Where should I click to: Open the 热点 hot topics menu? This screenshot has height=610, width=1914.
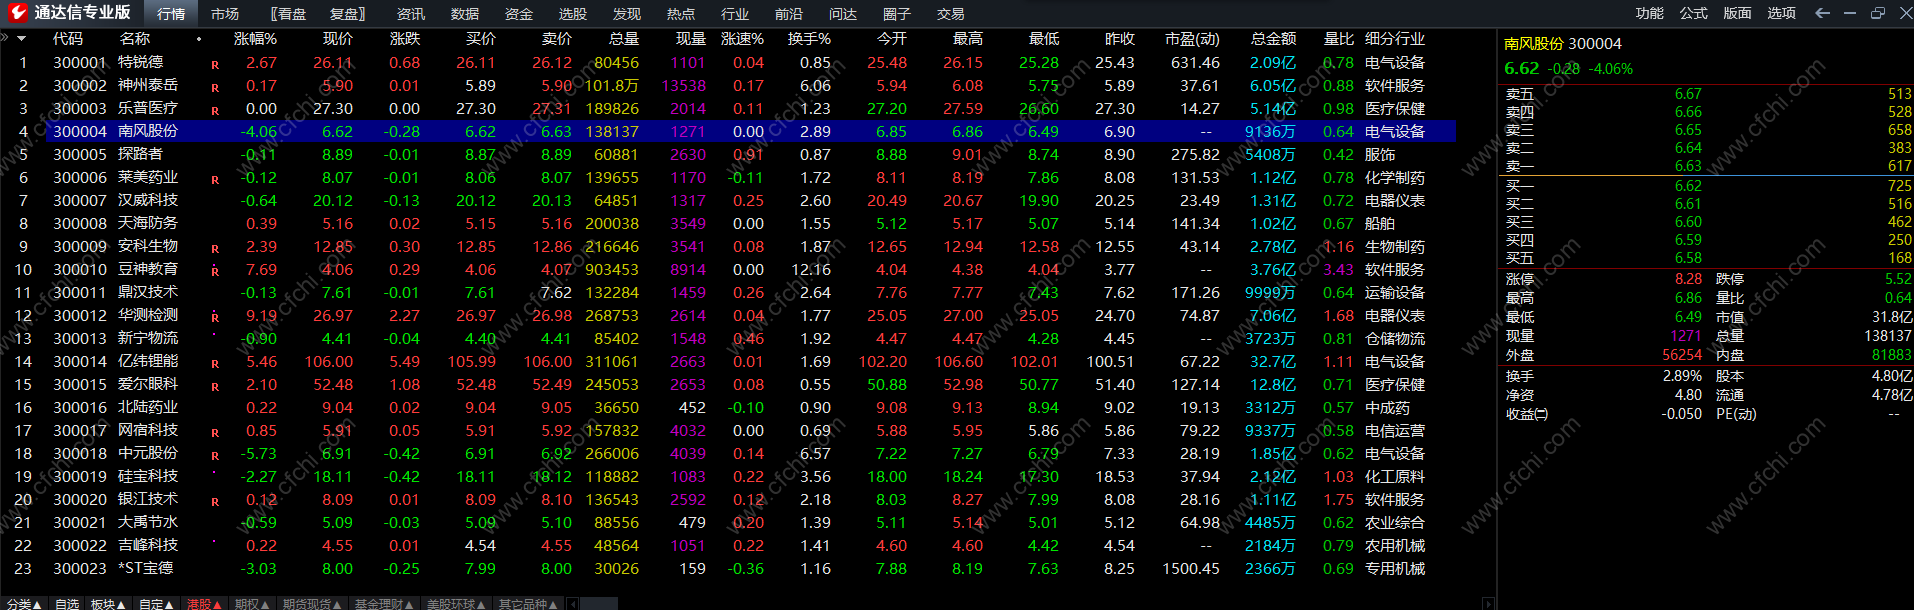681,14
